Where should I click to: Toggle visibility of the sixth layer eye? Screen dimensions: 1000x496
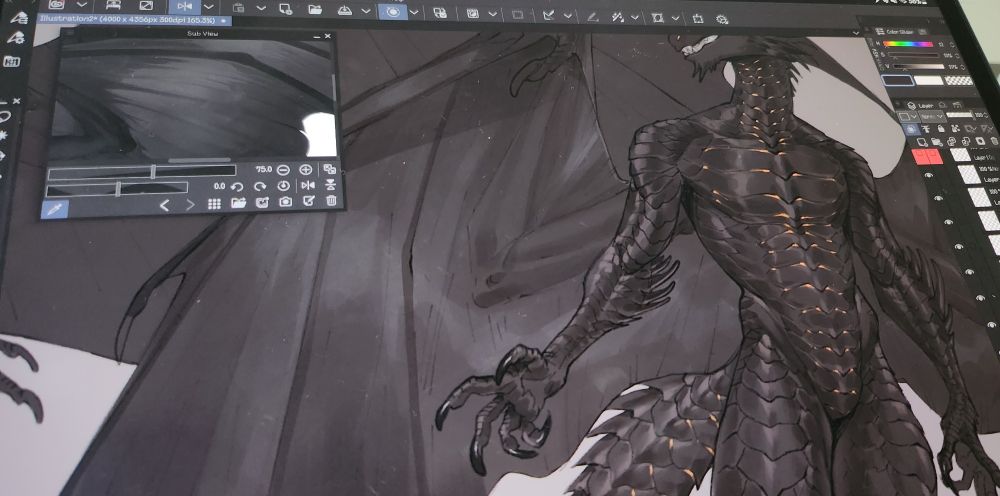pyautogui.click(x=981, y=298)
